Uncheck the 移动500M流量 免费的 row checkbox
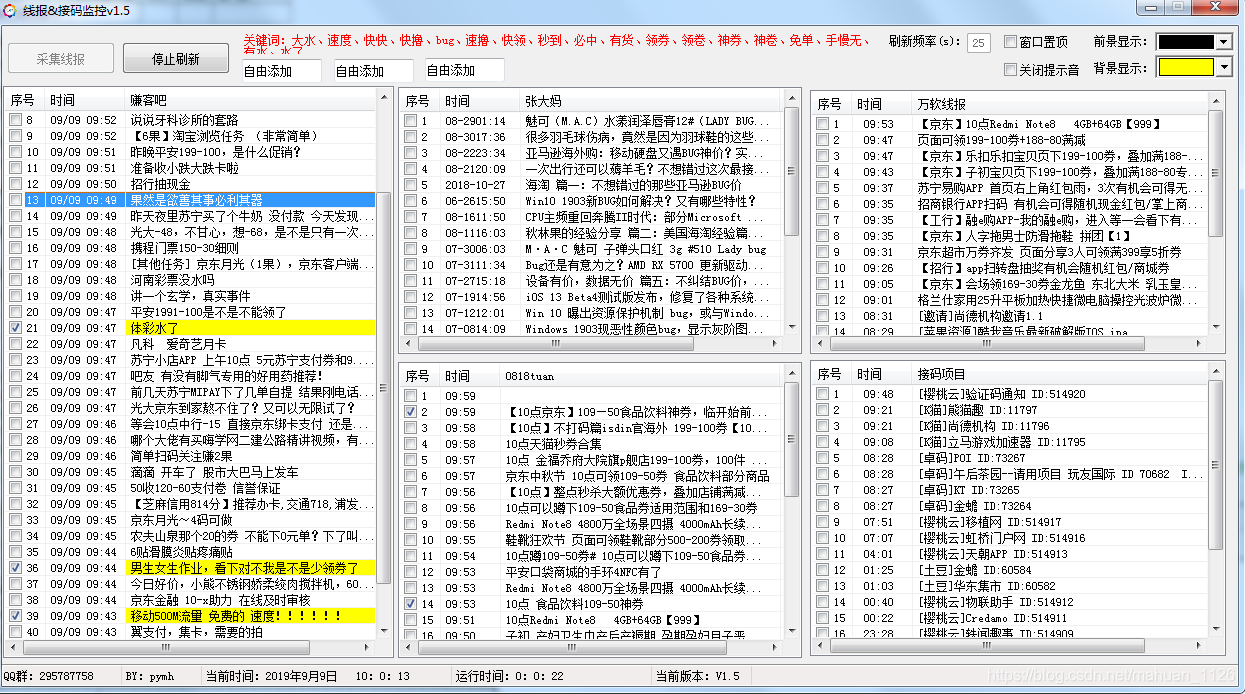The height and width of the screenshot is (694, 1245). pos(15,616)
